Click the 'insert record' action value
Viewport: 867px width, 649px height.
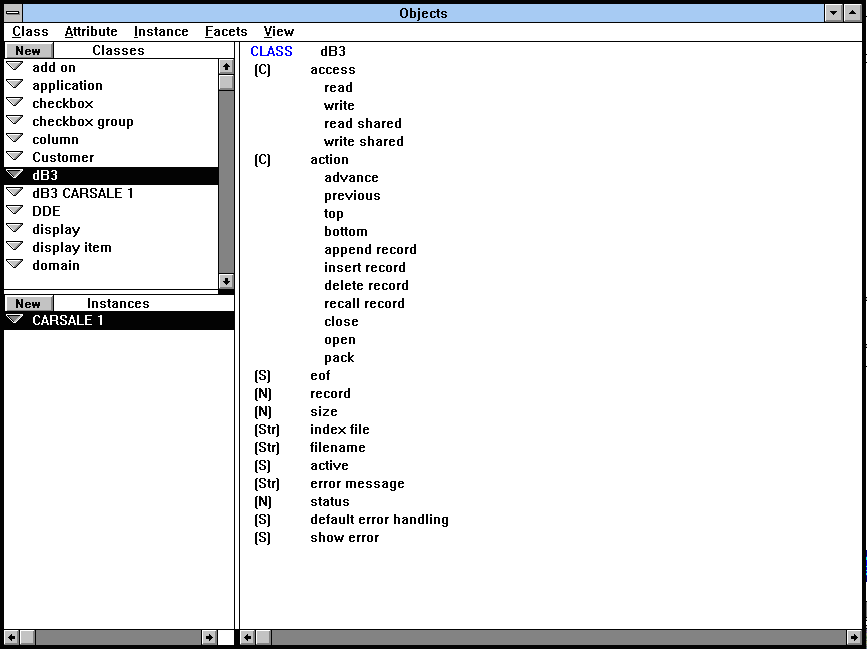[365, 268]
